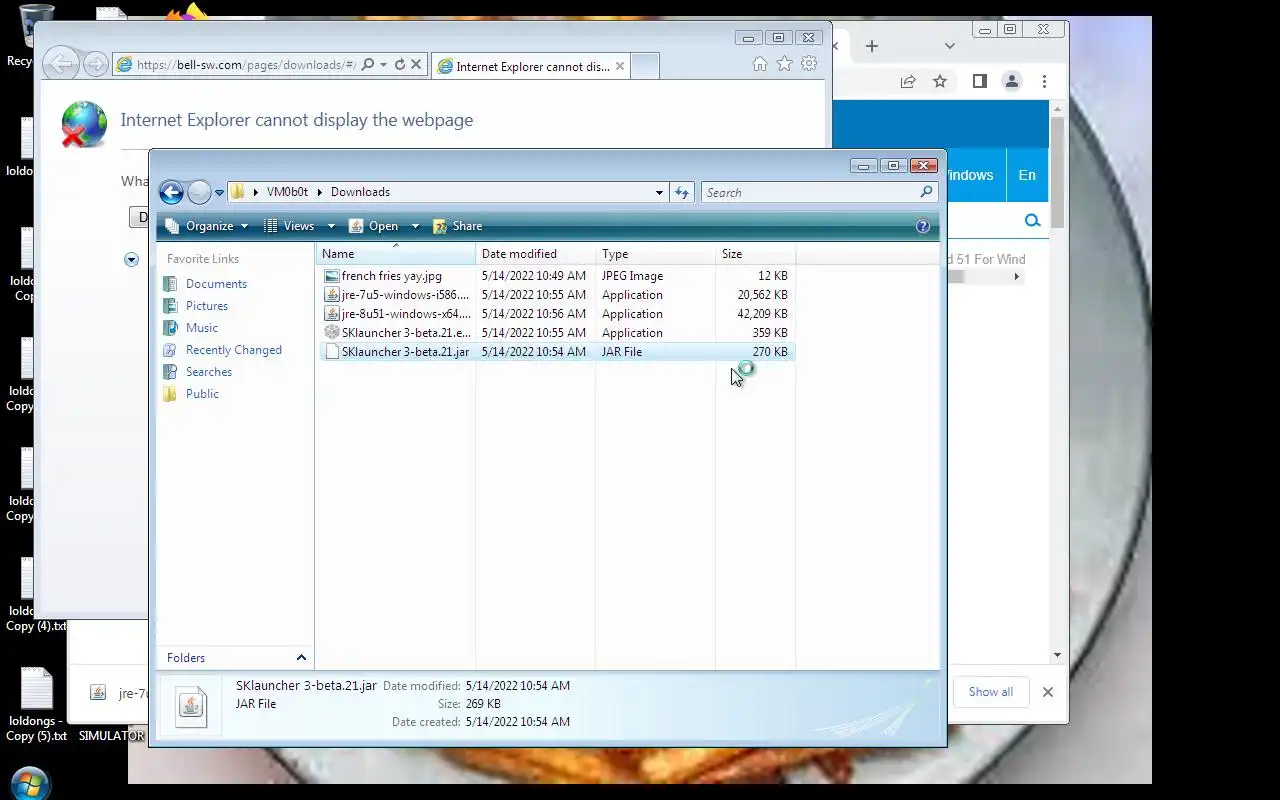
Task: Click the JAR file thumbnail in the details pane
Action: point(191,706)
